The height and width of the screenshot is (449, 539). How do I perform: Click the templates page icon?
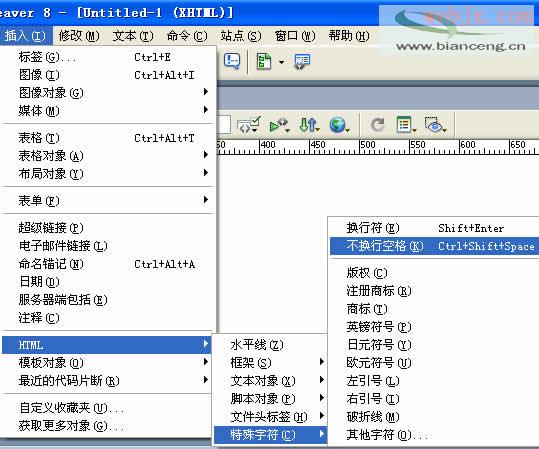(264, 62)
